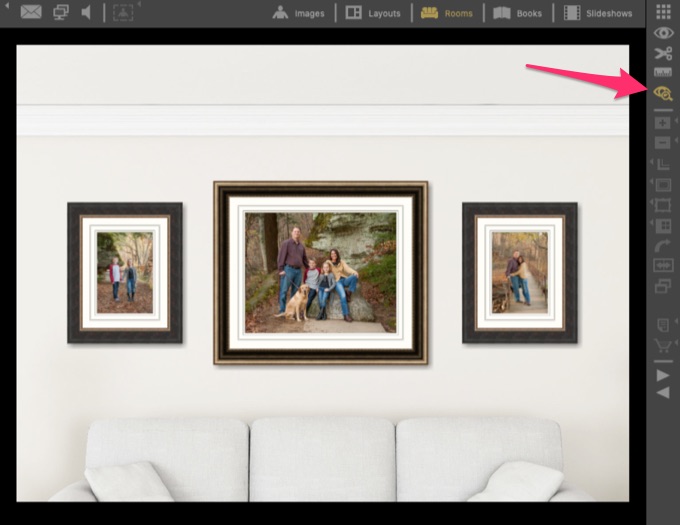Viewport: 680px width, 525px height.
Task: Select the right framed couple photo
Action: click(519, 272)
